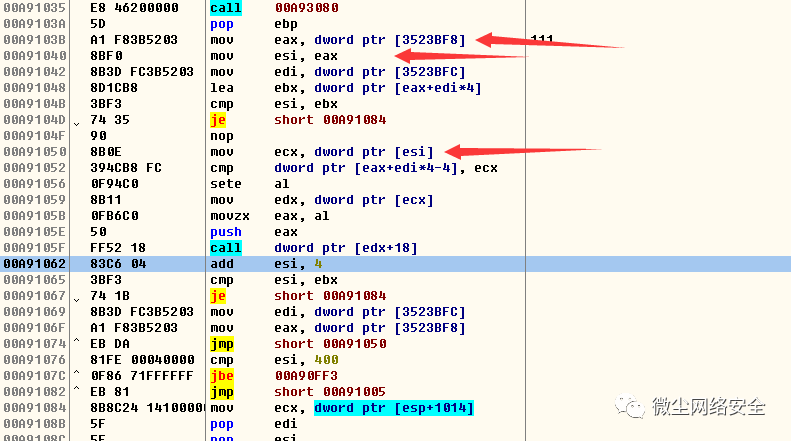The width and height of the screenshot is (791, 441).
Task: Select address 00A91065
Action: point(35,280)
